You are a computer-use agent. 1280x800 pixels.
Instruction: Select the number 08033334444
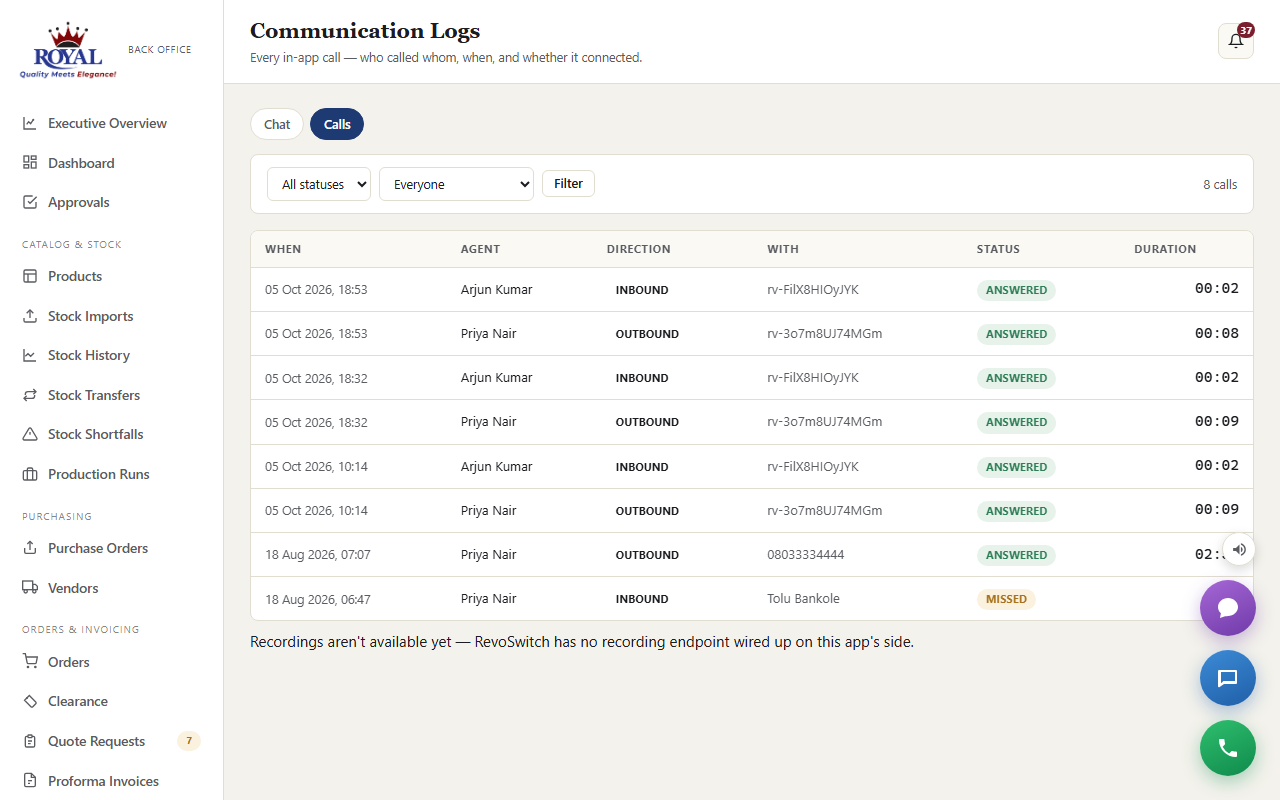click(x=805, y=554)
